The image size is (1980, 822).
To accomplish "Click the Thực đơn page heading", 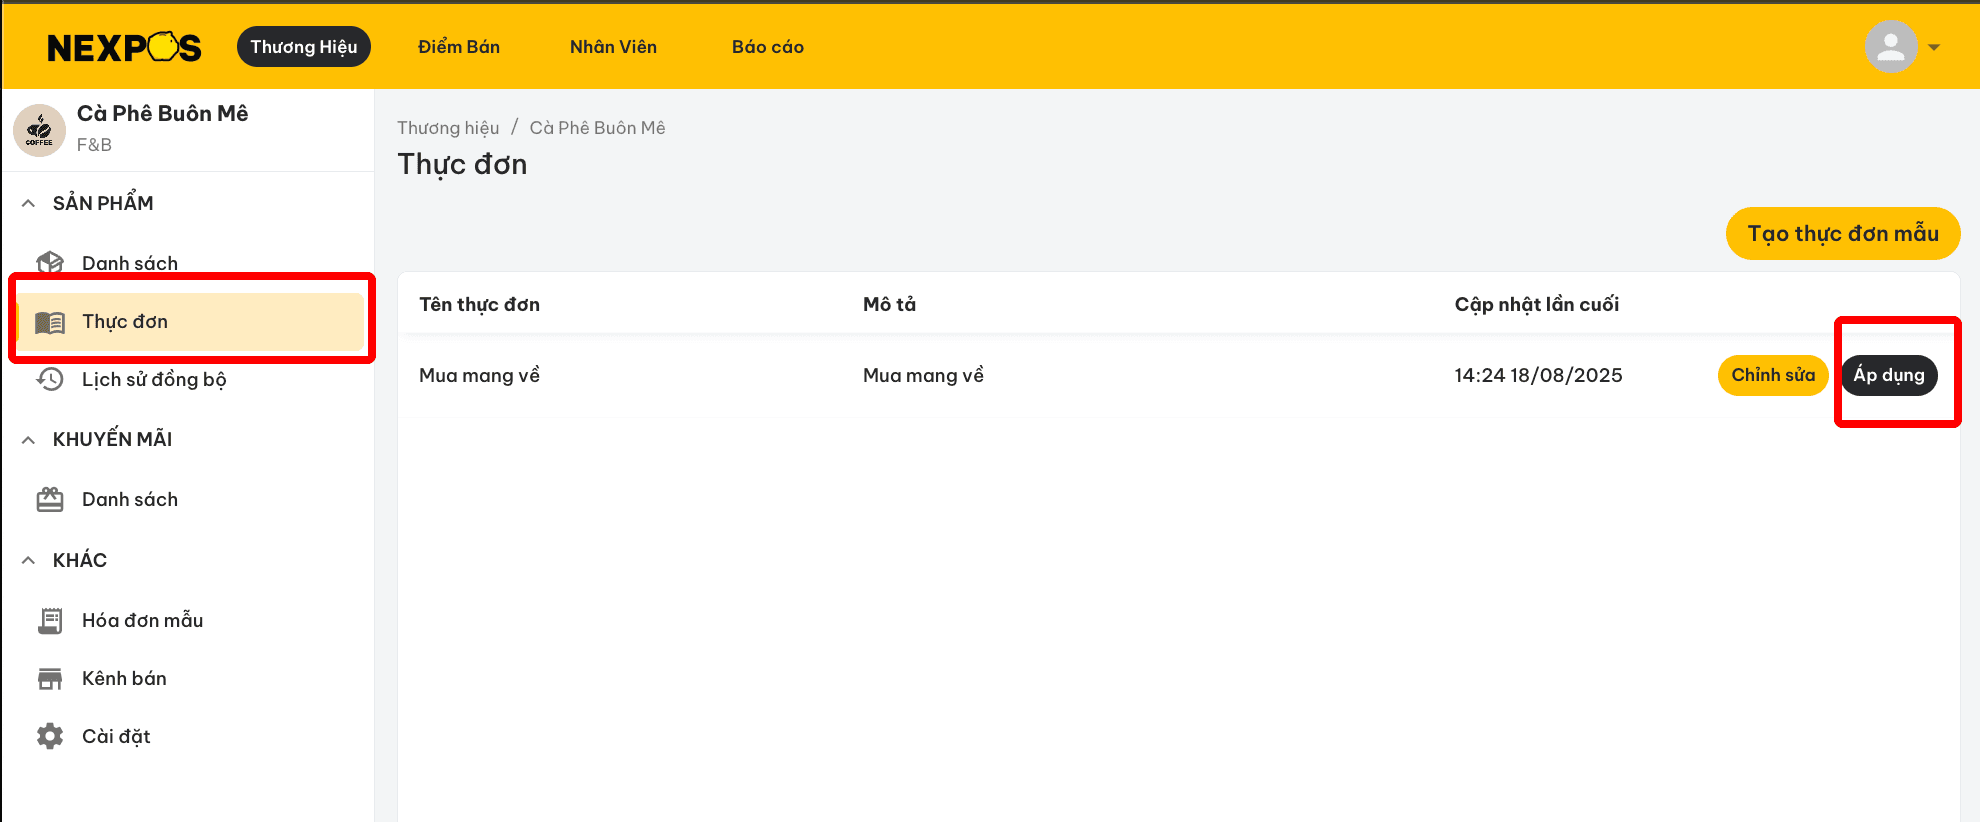I will coord(462,164).
